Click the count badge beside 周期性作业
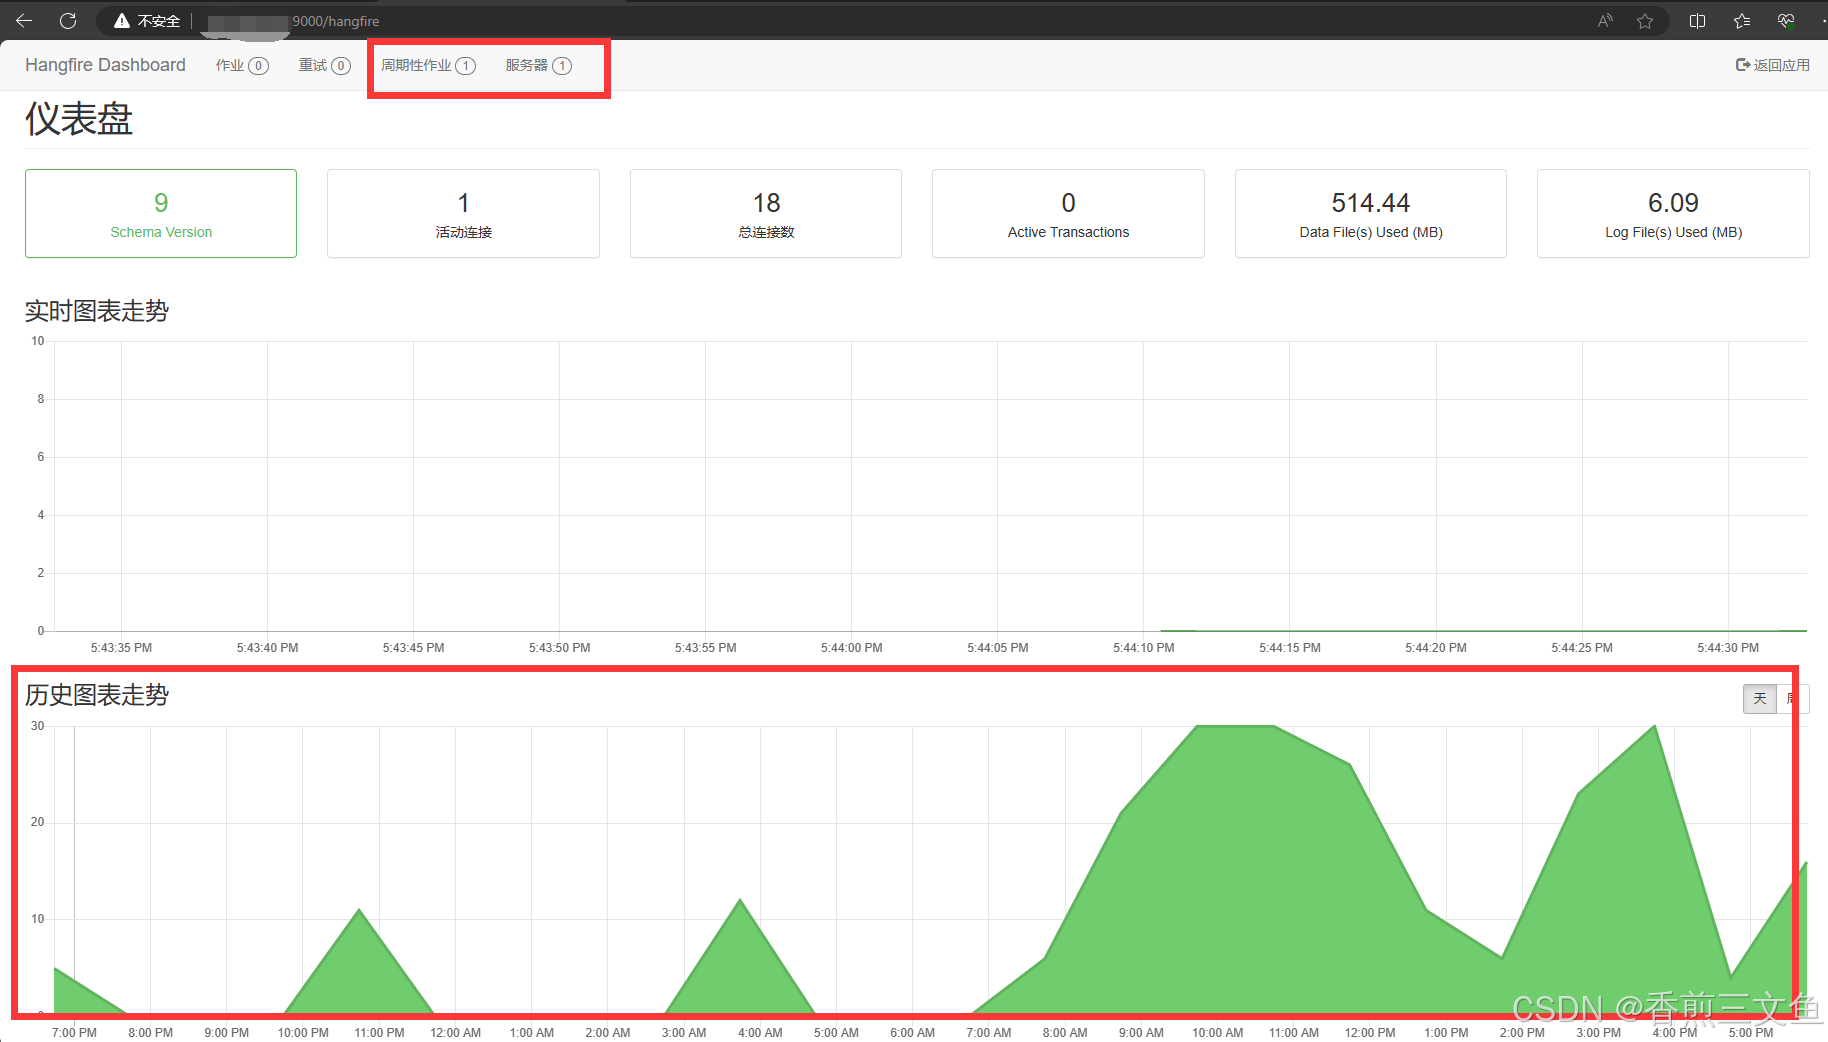 point(465,66)
